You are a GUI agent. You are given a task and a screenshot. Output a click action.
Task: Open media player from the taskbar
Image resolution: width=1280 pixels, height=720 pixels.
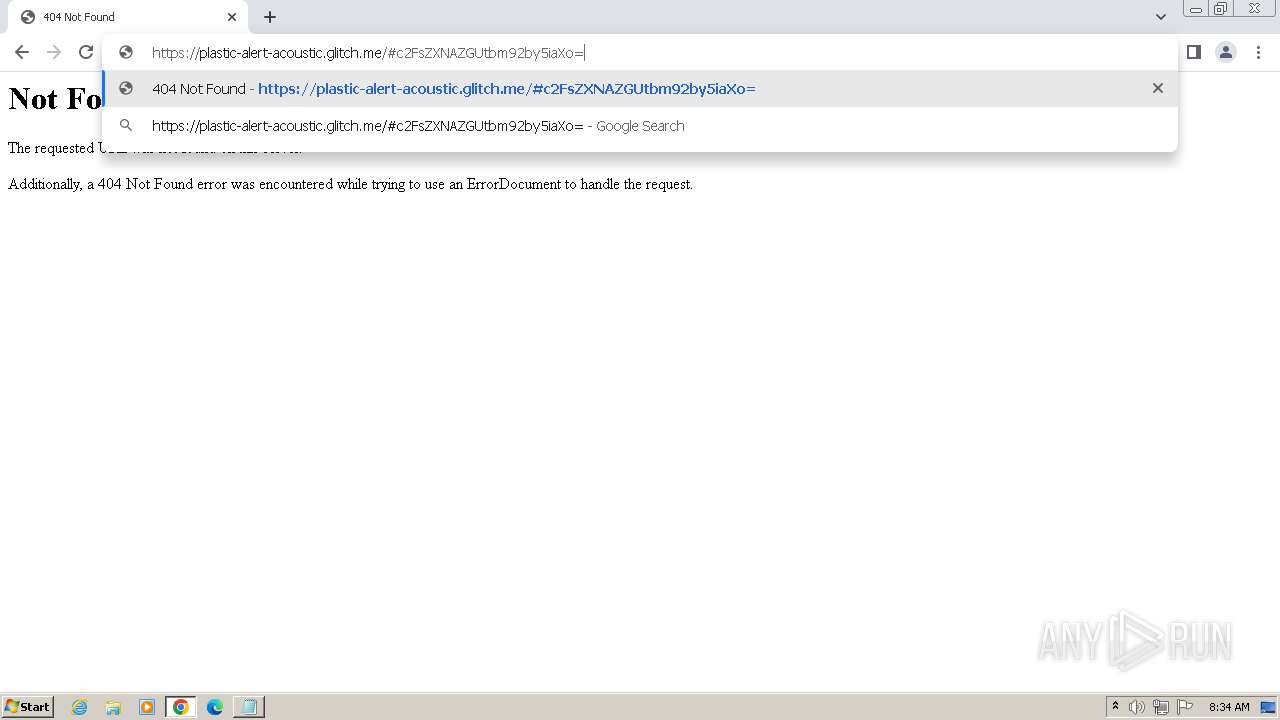pyautogui.click(x=147, y=707)
